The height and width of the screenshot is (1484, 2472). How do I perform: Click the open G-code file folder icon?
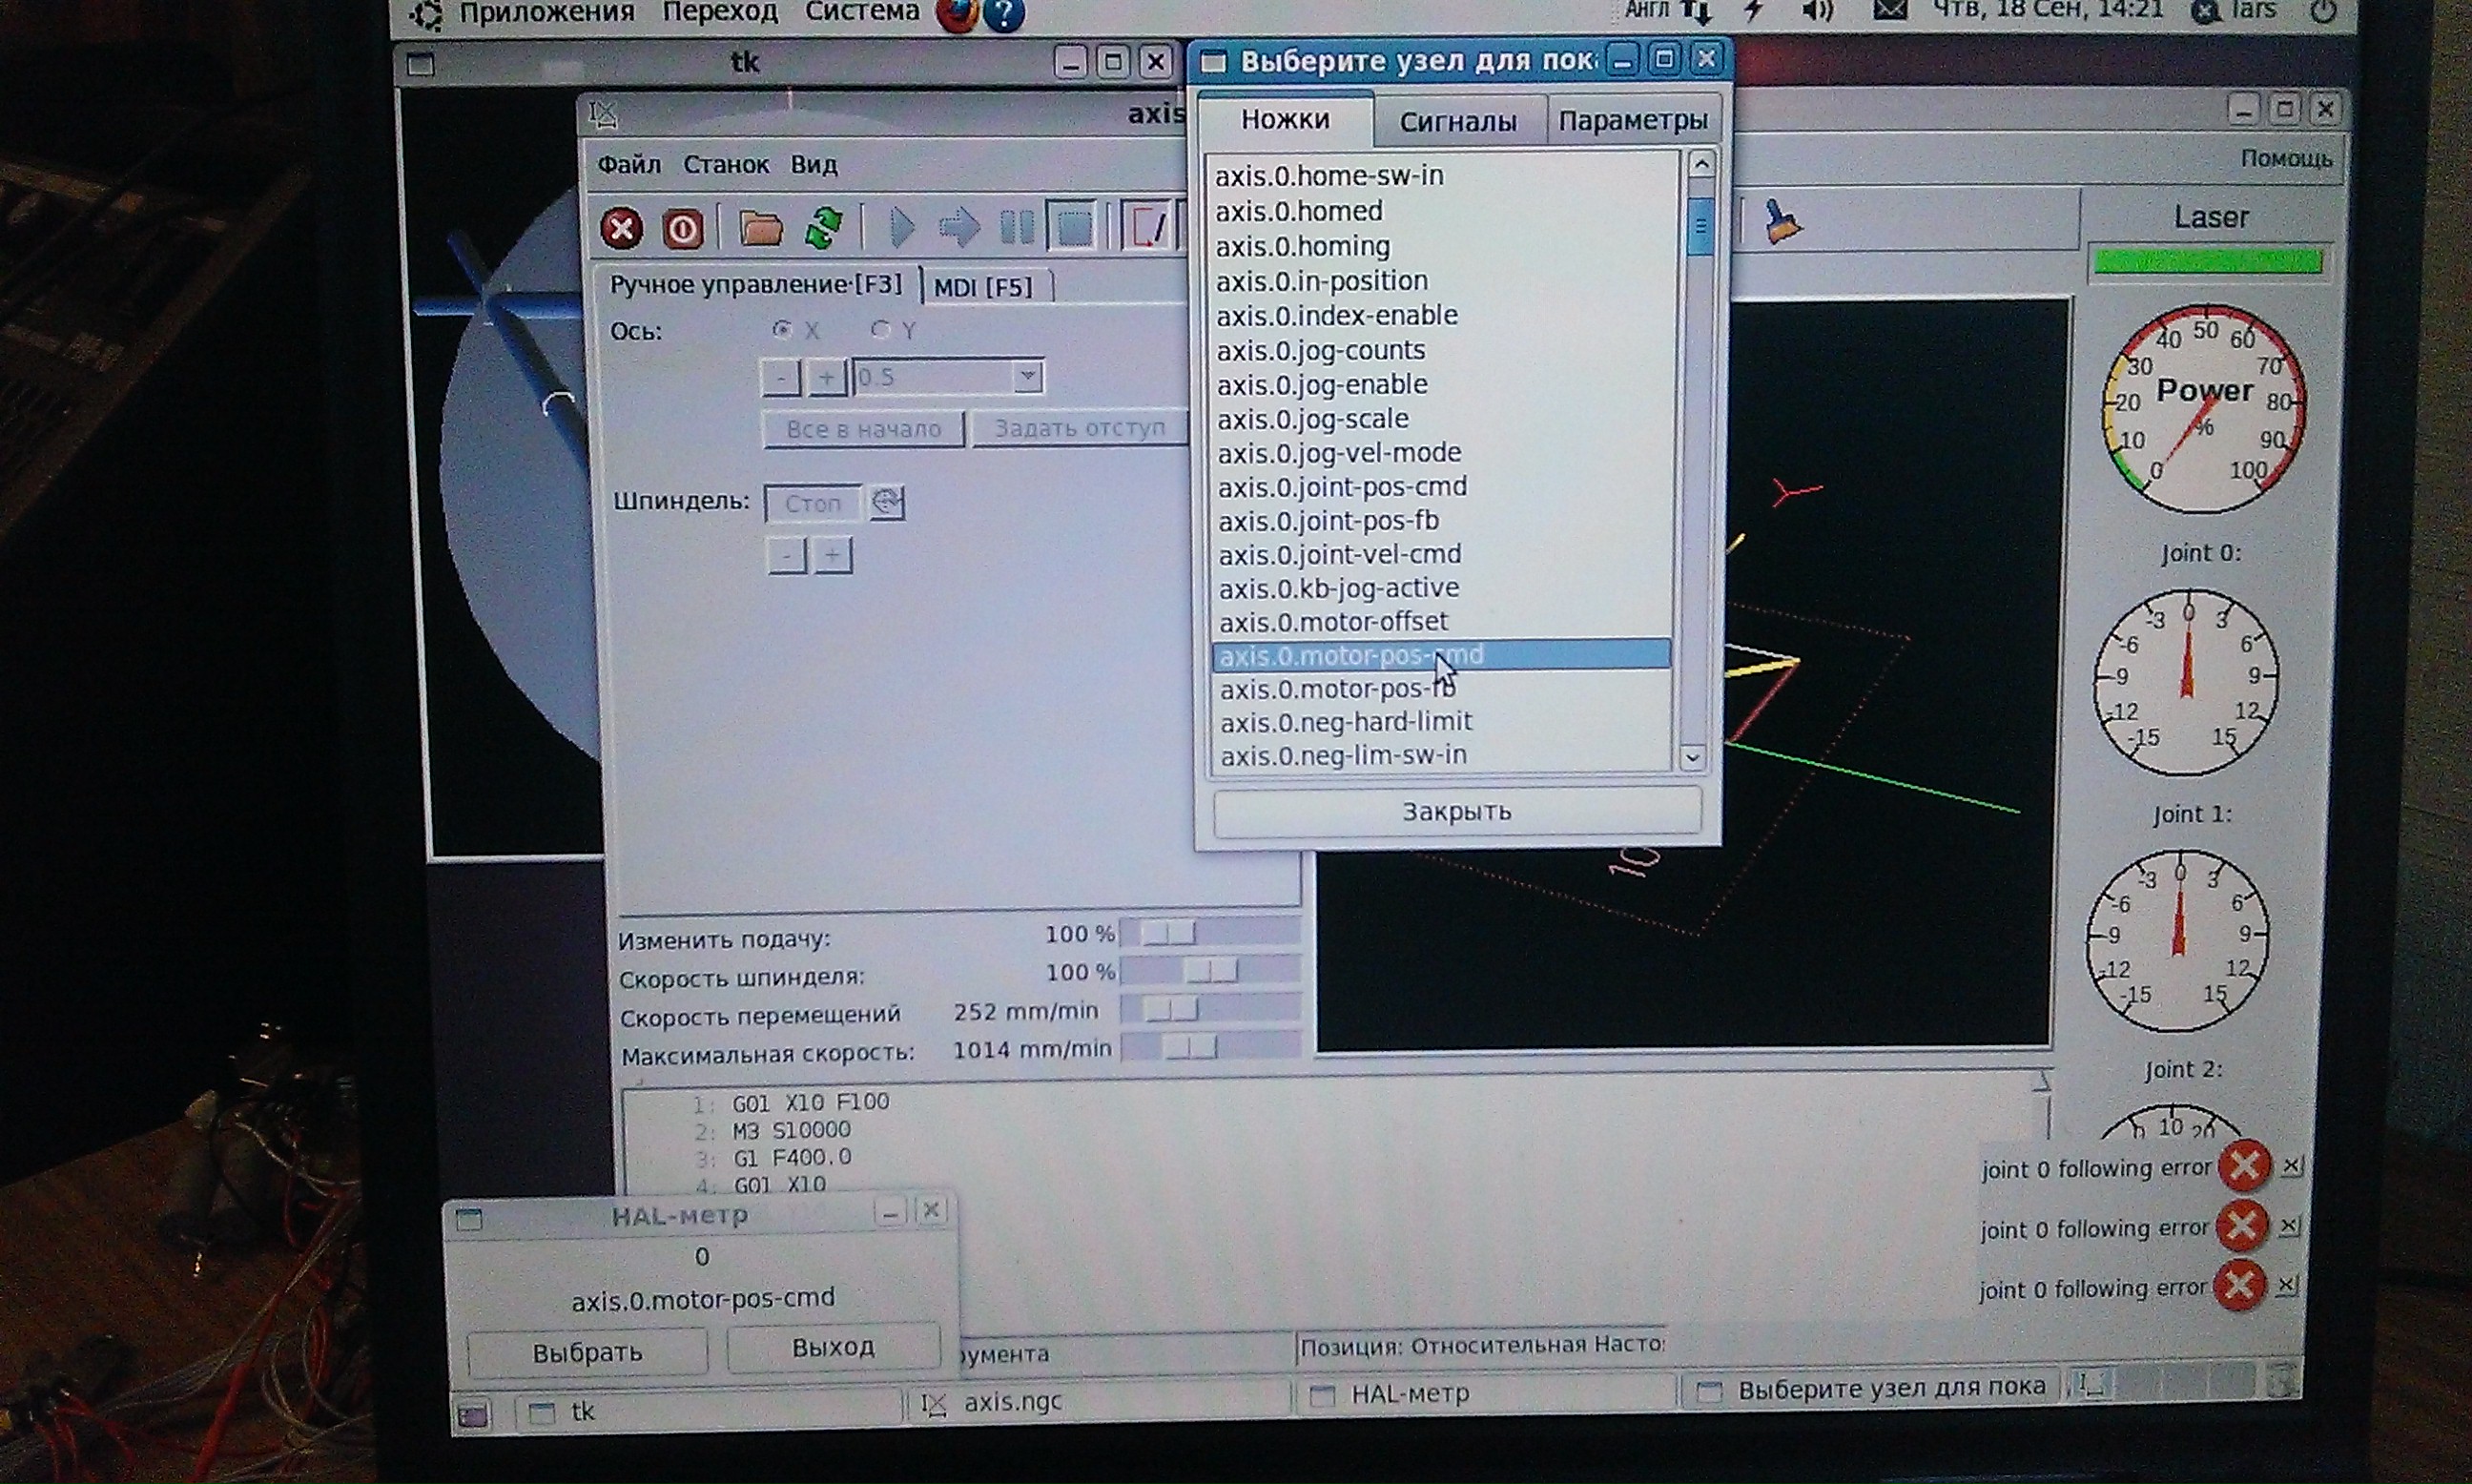[760, 228]
